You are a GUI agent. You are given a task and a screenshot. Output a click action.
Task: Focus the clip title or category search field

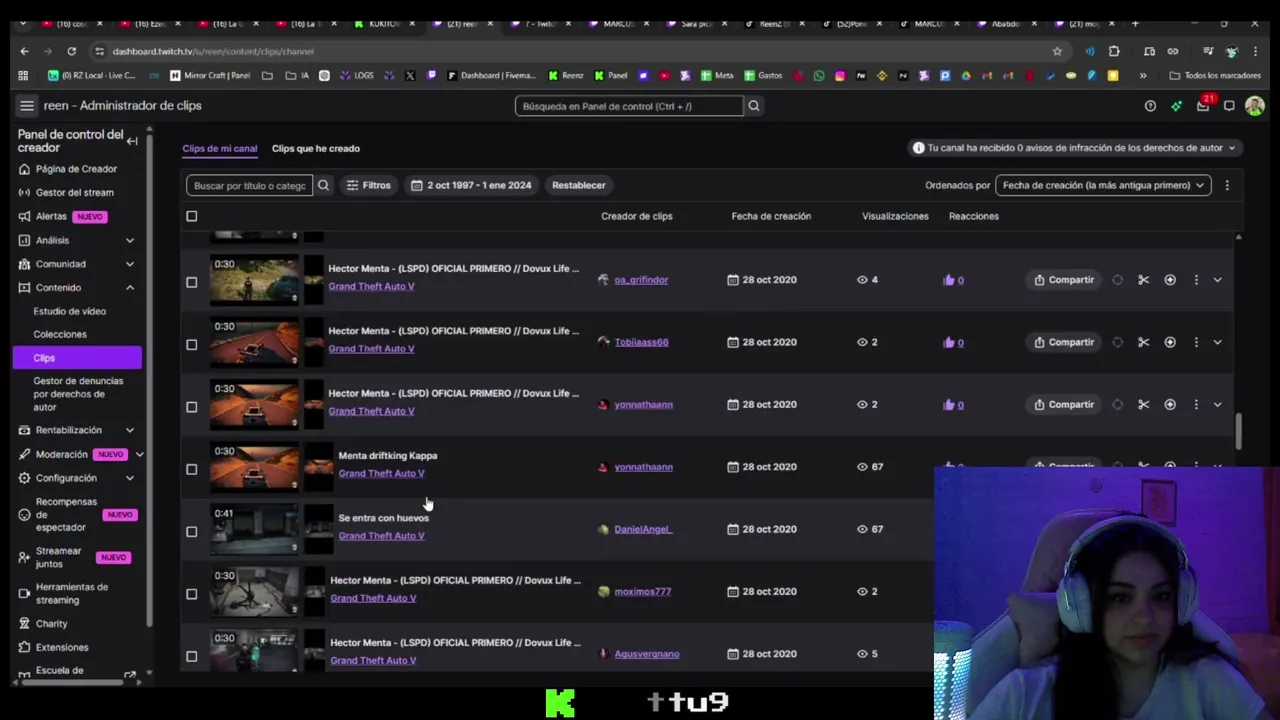250,185
